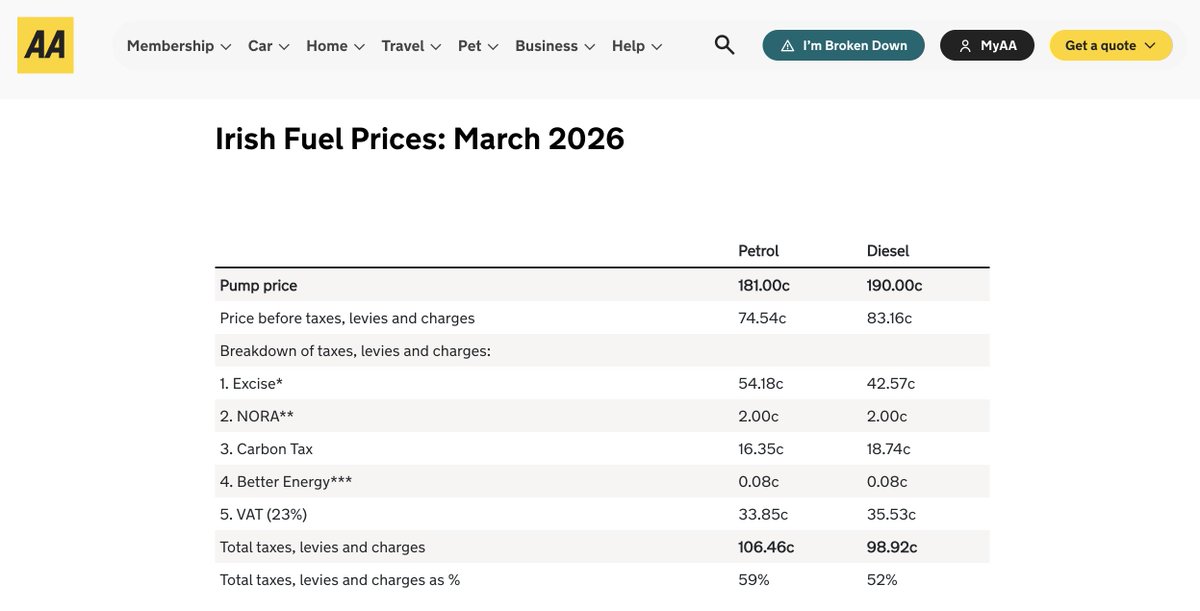
Task: Click the Pump price table row
Action: 602,285
